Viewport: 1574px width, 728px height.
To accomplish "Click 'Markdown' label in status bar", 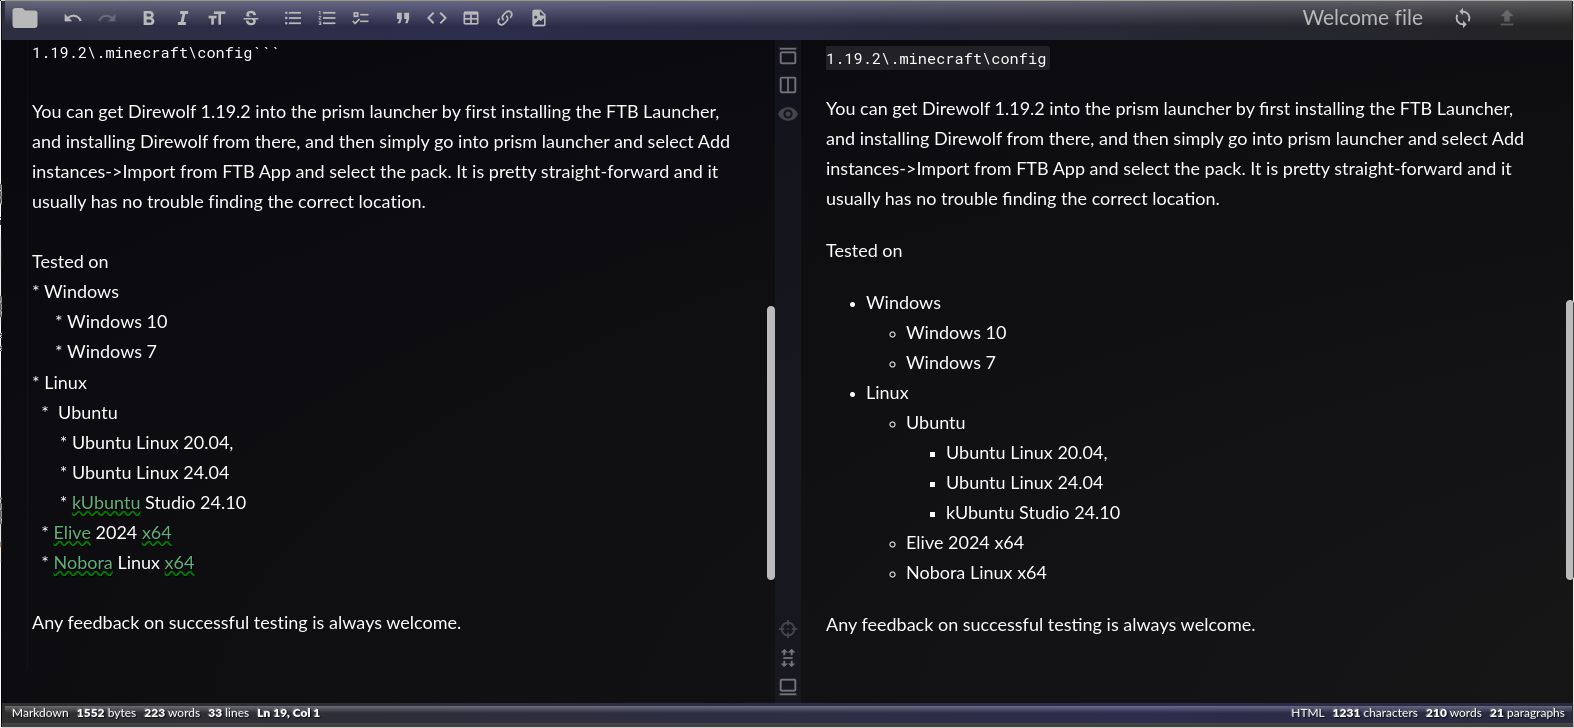I will (x=40, y=713).
